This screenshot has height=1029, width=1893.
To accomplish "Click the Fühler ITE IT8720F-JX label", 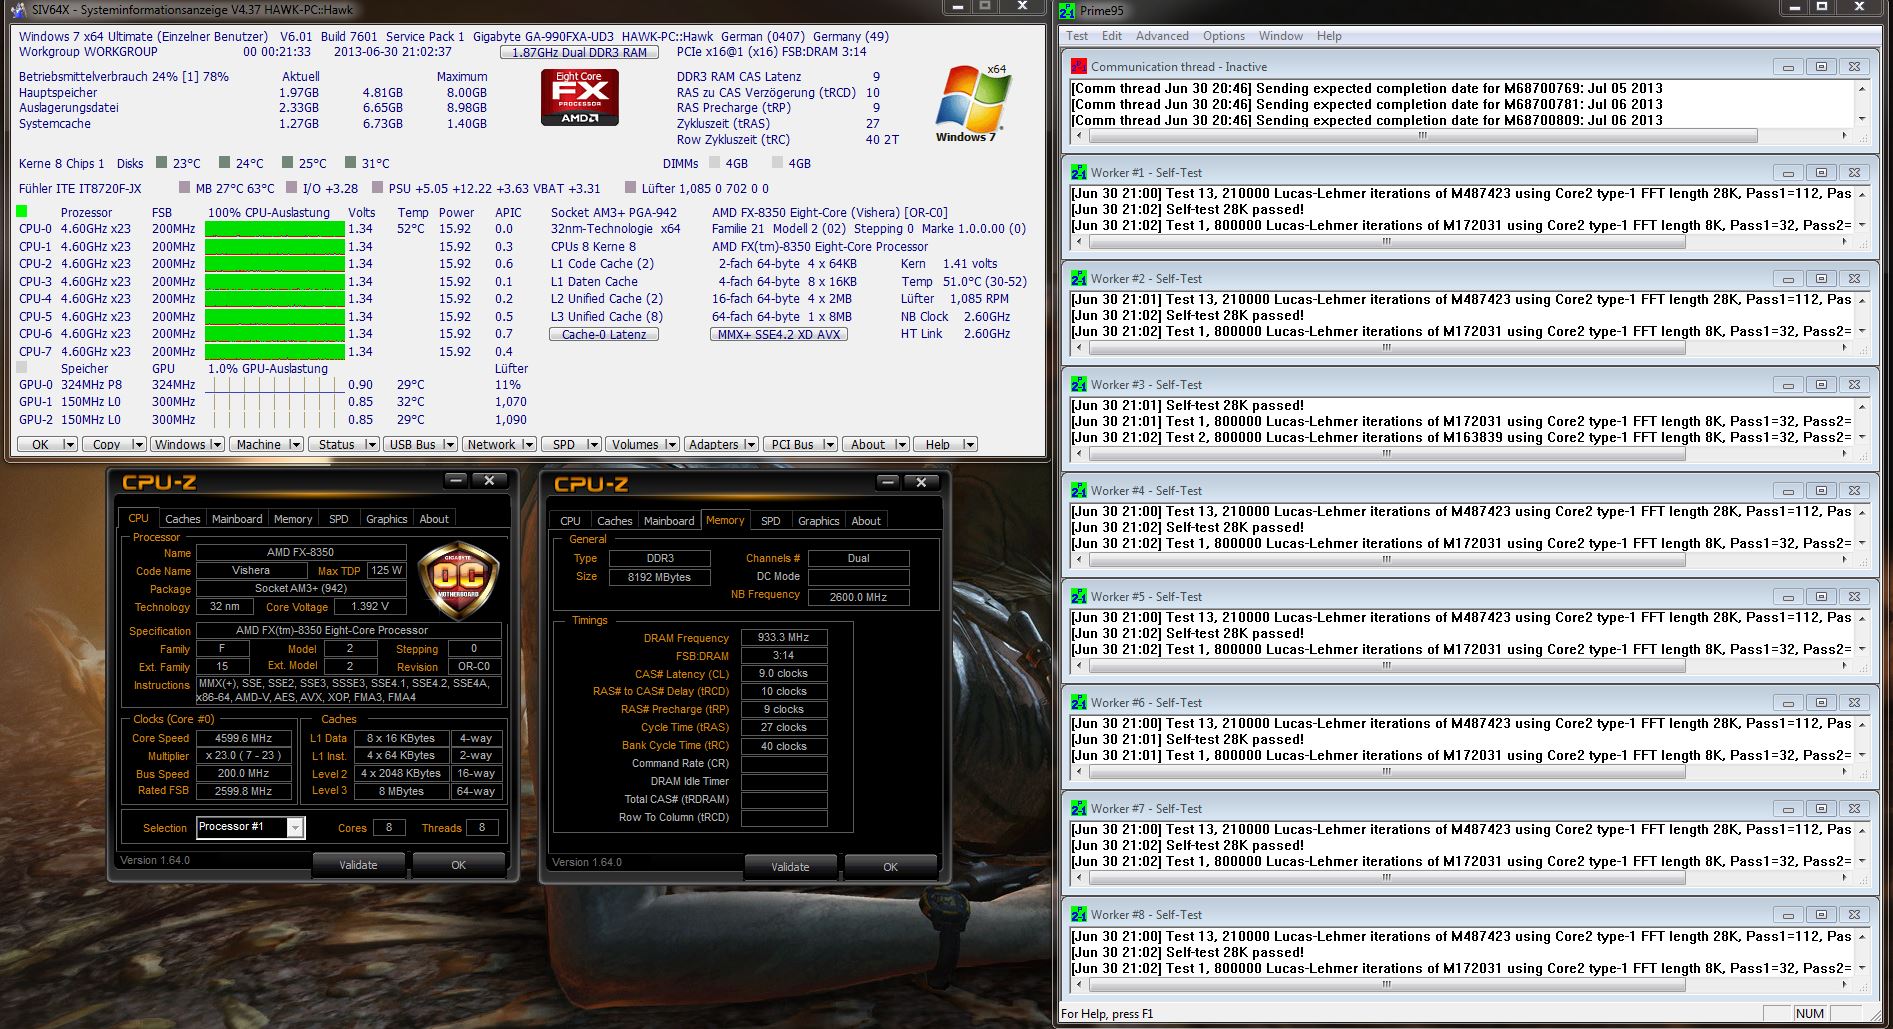I will point(80,188).
